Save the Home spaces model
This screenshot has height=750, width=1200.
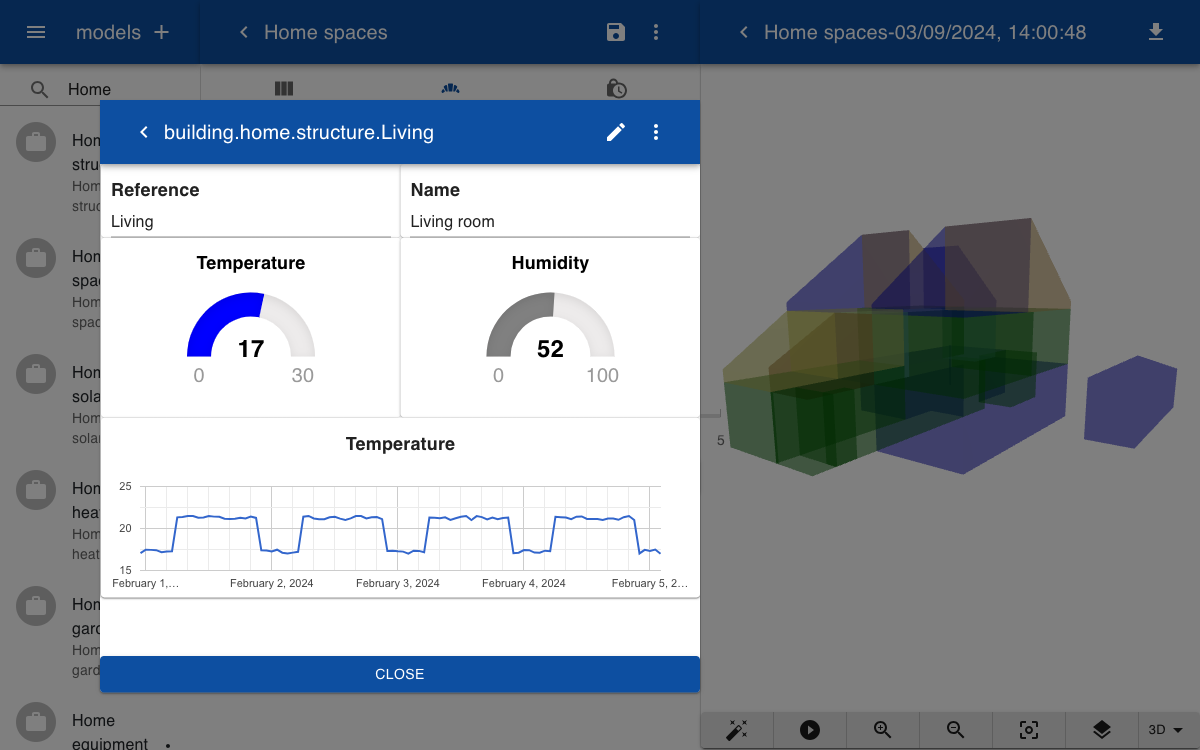click(x=616, y=32)
